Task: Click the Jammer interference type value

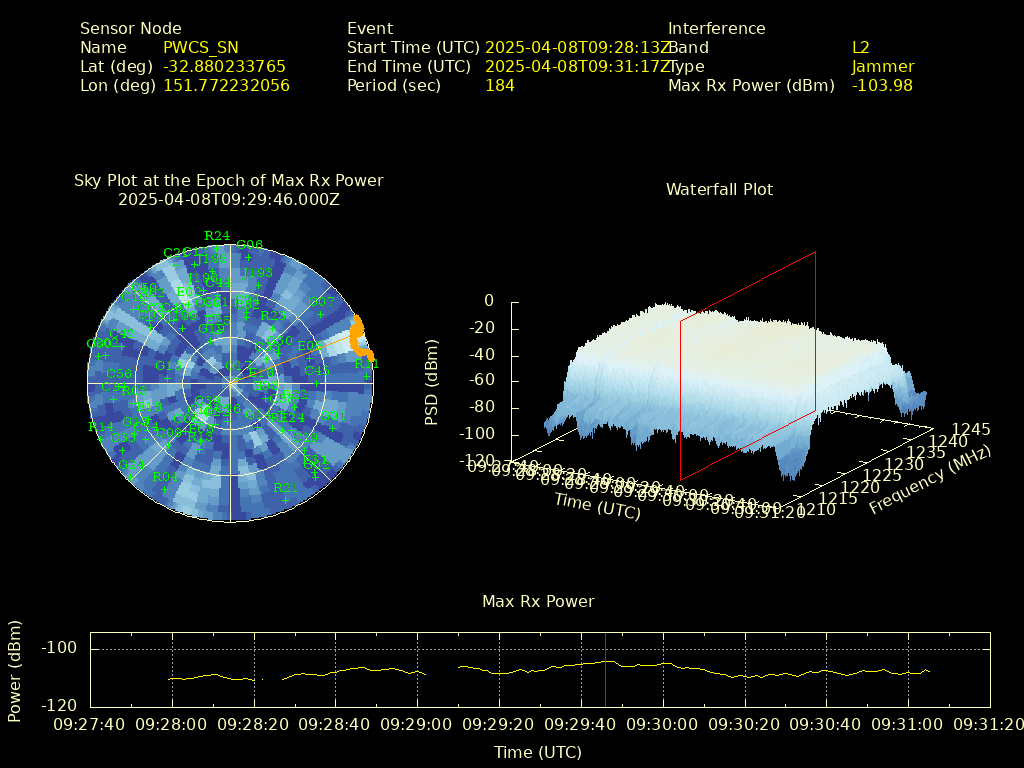Action: tap(882, 67)
